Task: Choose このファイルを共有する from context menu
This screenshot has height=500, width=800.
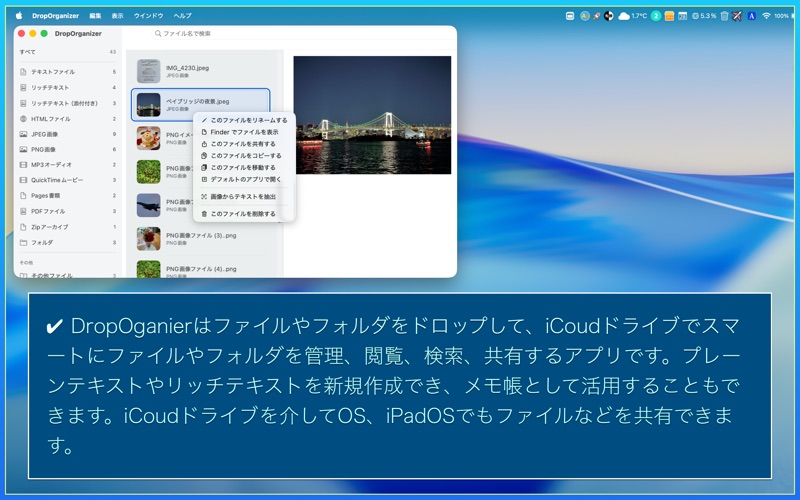Action: pyautogui.click(x=244, y=144)
